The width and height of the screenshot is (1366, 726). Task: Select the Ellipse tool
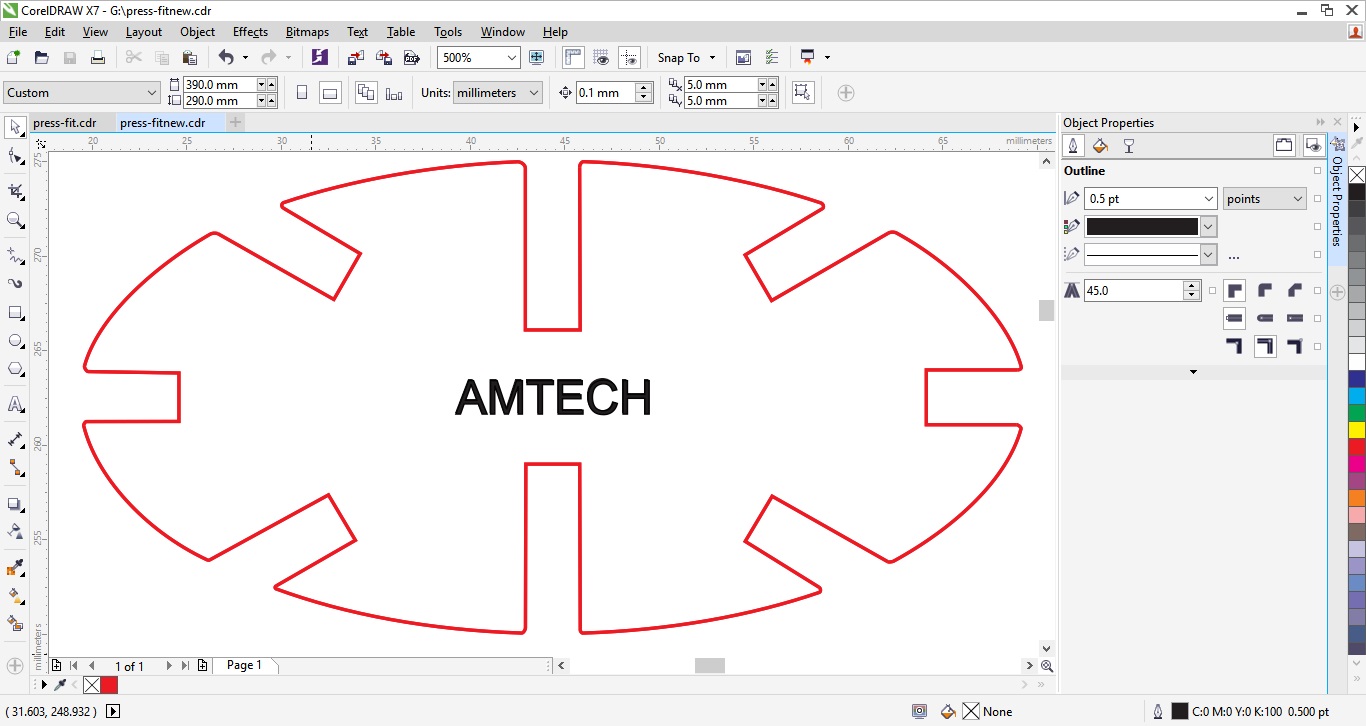(x=15, y=341)
